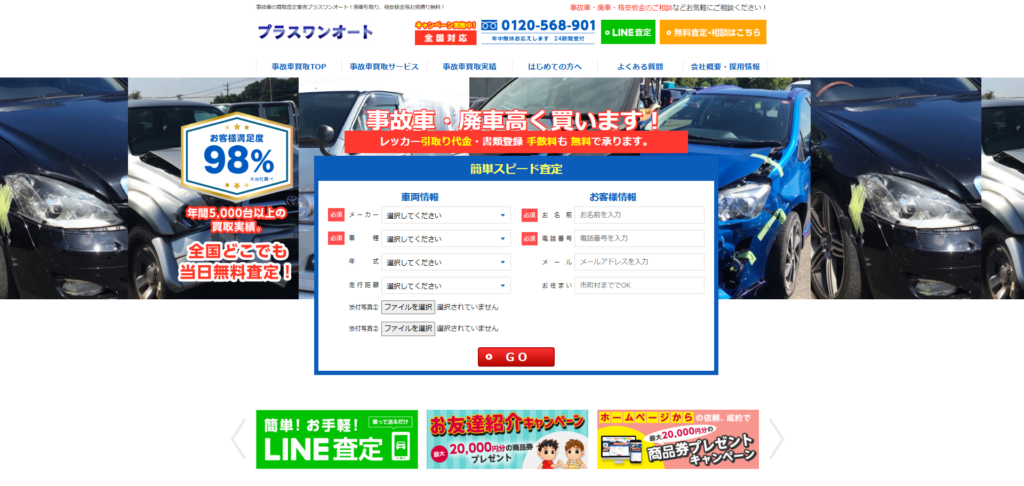Open the 年式 dropdown
Image resolution: width=1024 pixels, height=486 pixels.
tap(445, 262)
